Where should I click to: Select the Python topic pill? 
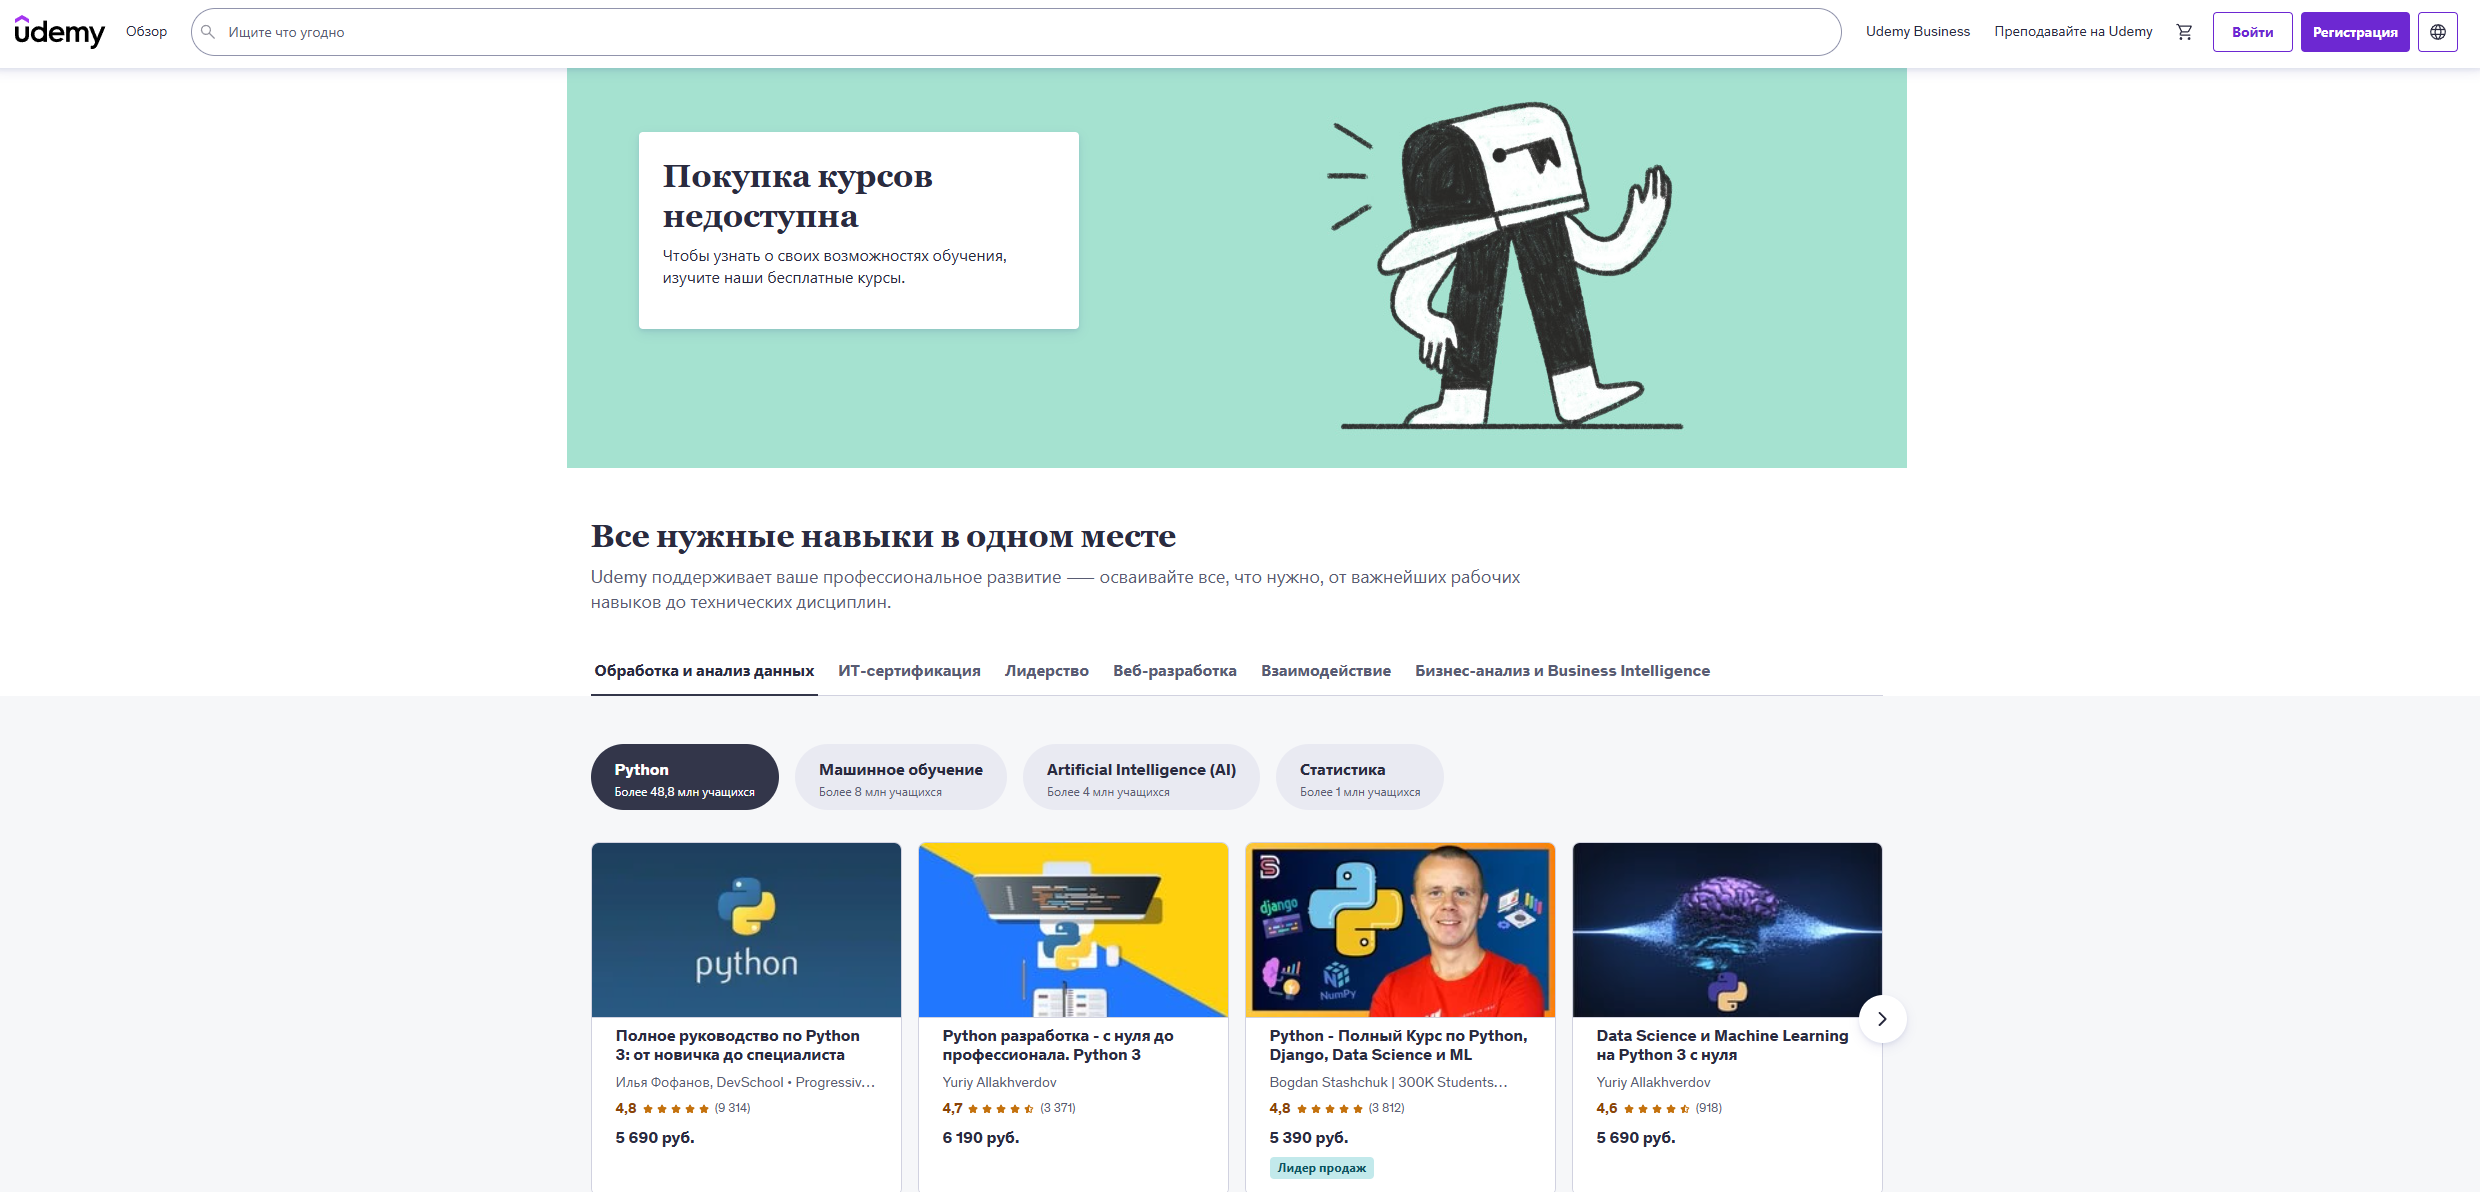pyautogui.click(x=684, y=777)
